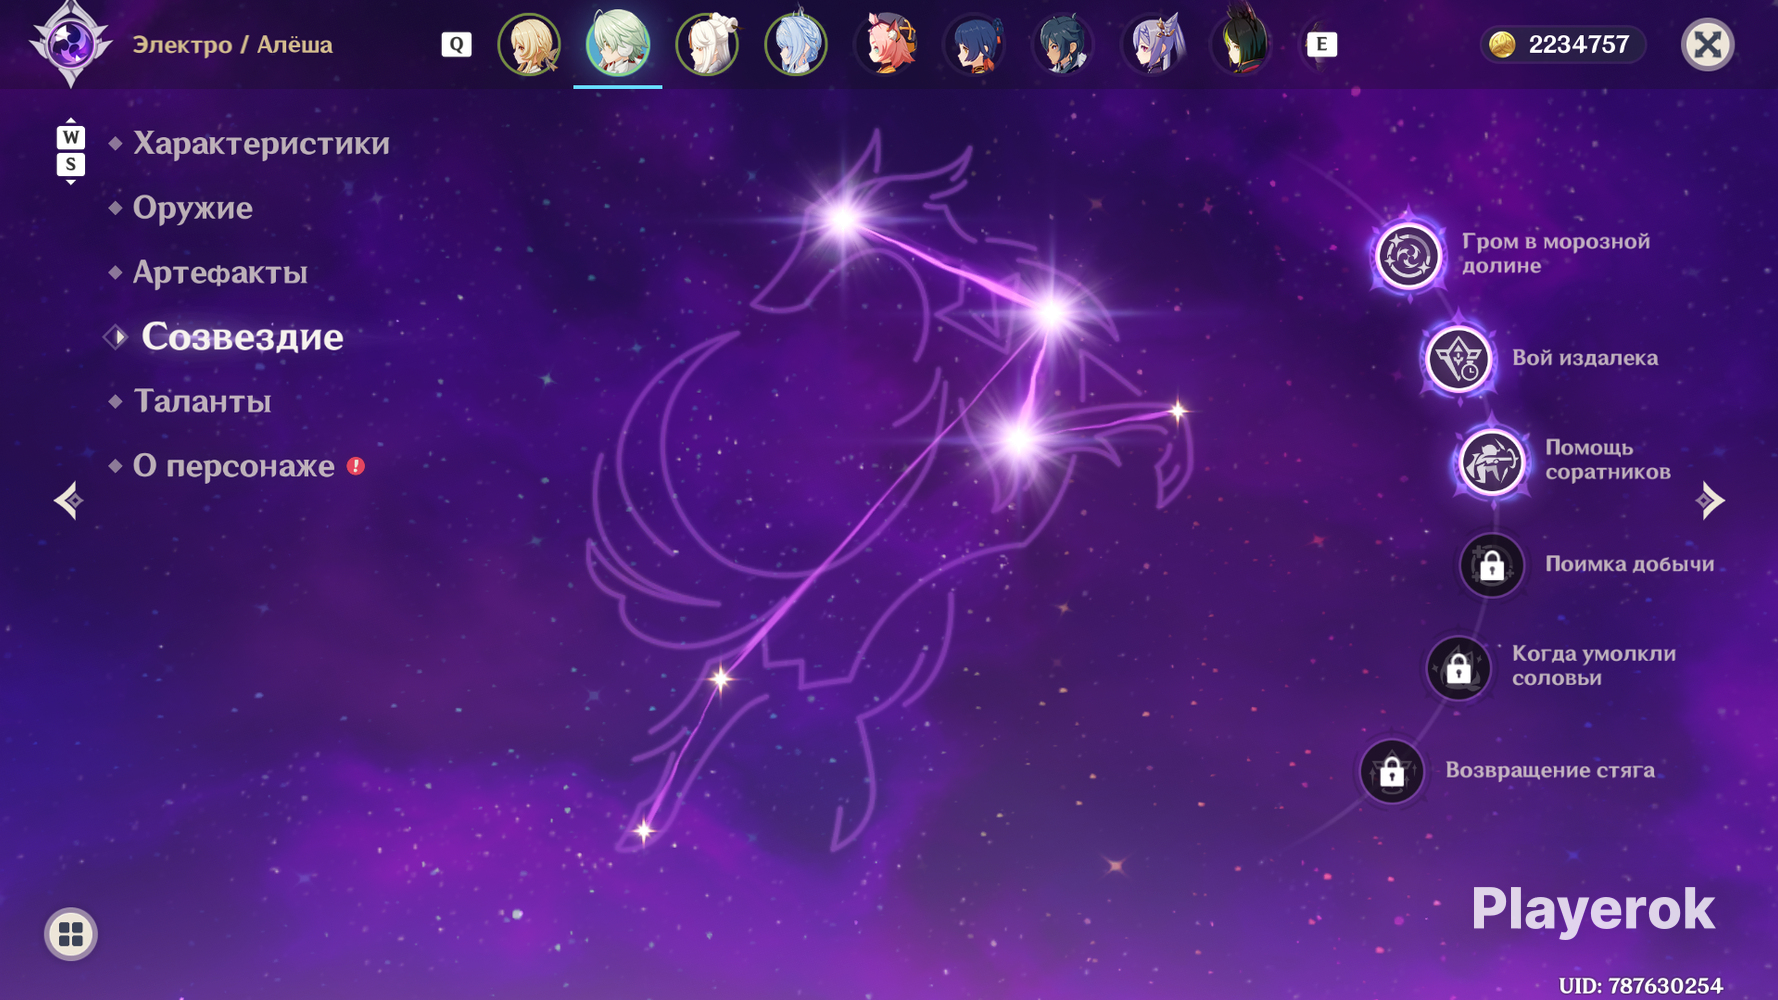Select the black-and-green-haired Tighnari portrait
1778x1000 pixels.
pos(1242,42)
